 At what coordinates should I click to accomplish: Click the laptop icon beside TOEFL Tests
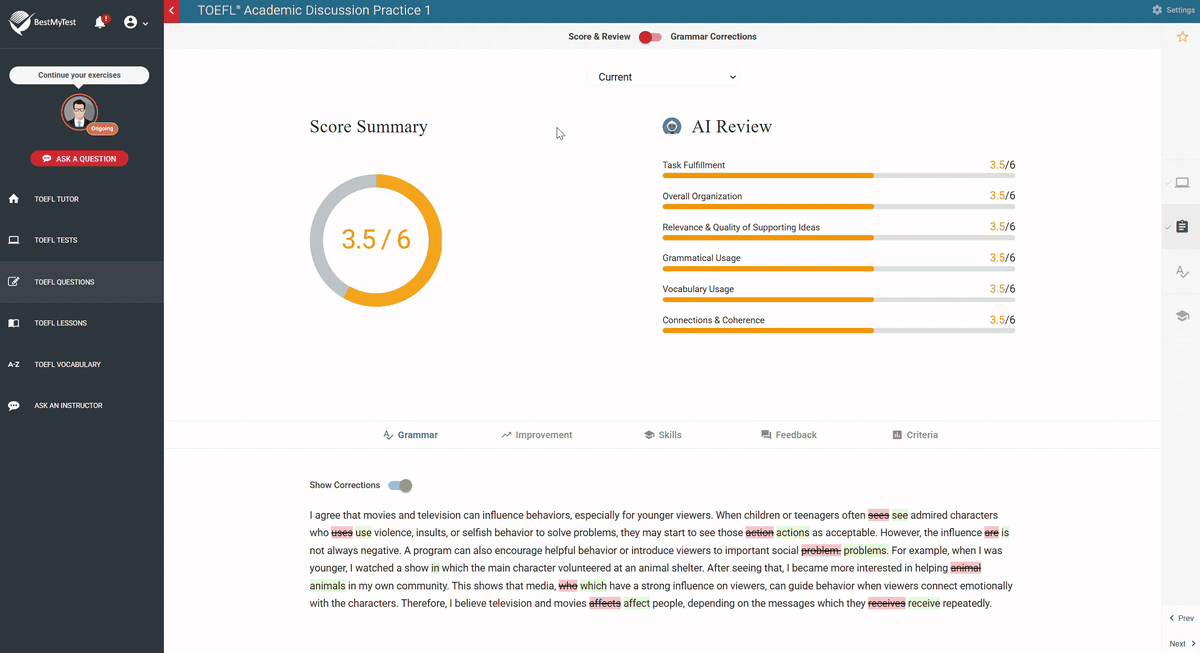(x=14, y=240)
